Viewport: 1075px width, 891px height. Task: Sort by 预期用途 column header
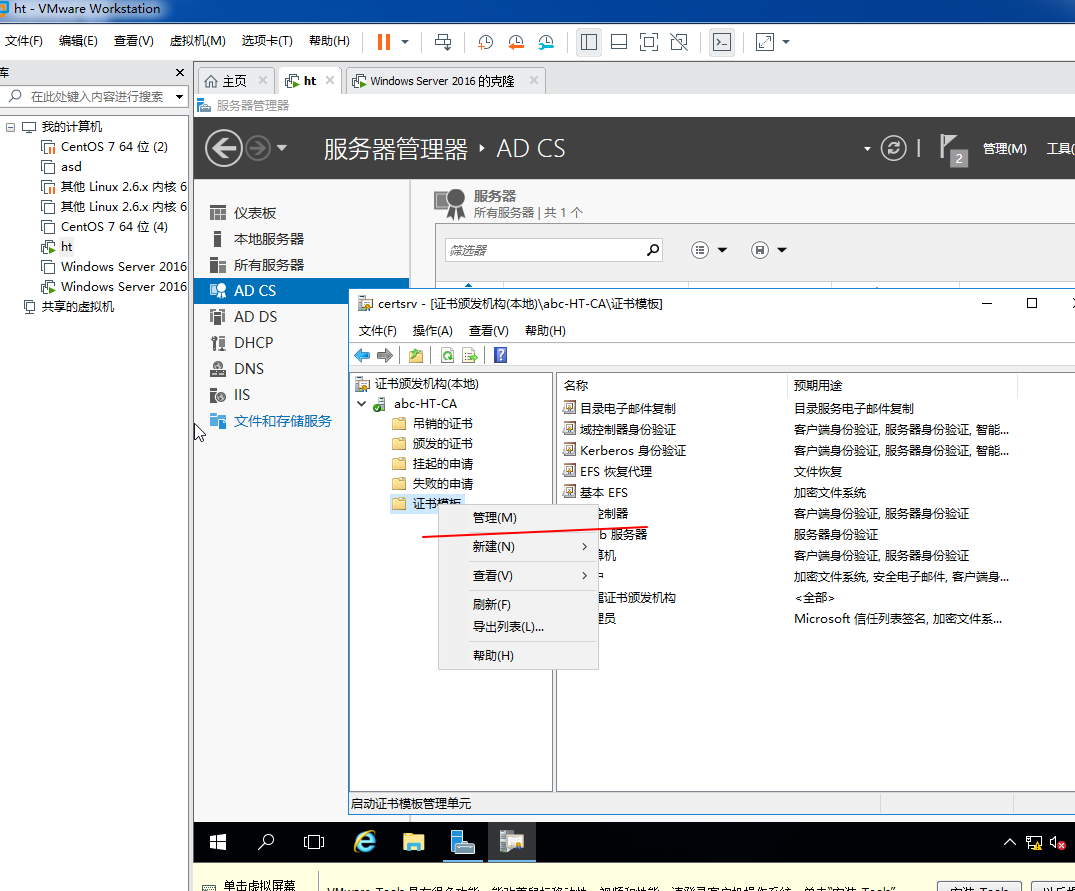[902, 386]
